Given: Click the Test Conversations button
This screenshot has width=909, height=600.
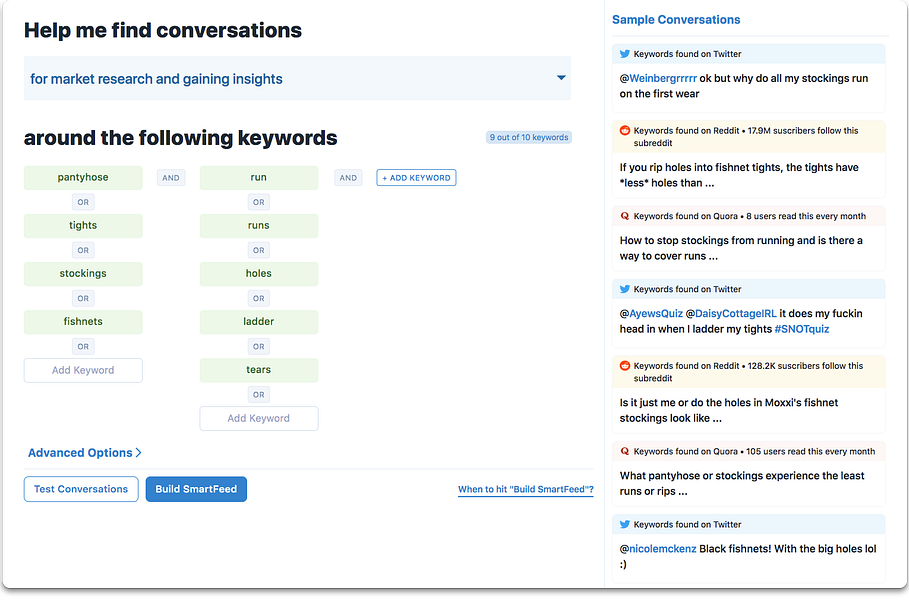Looking at the screenshot, I should pos(81,489).
